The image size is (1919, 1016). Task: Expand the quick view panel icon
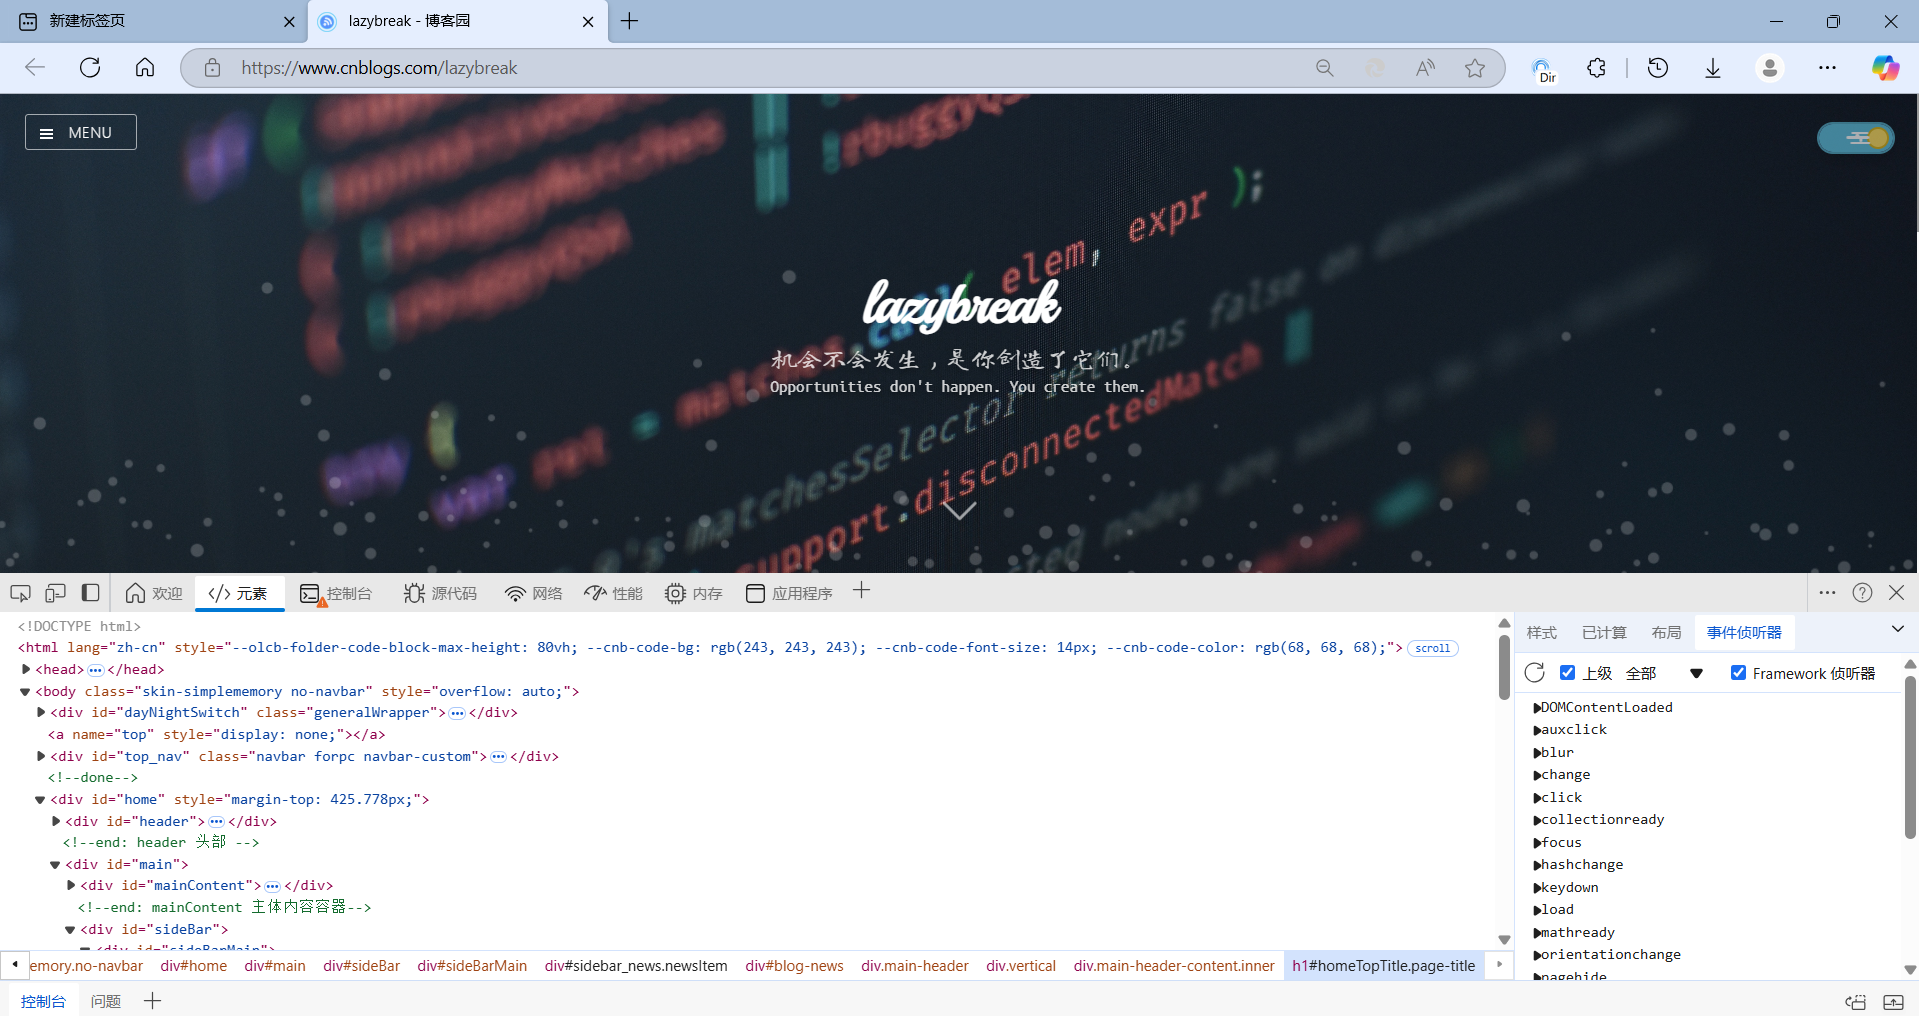point(1893,1001)
